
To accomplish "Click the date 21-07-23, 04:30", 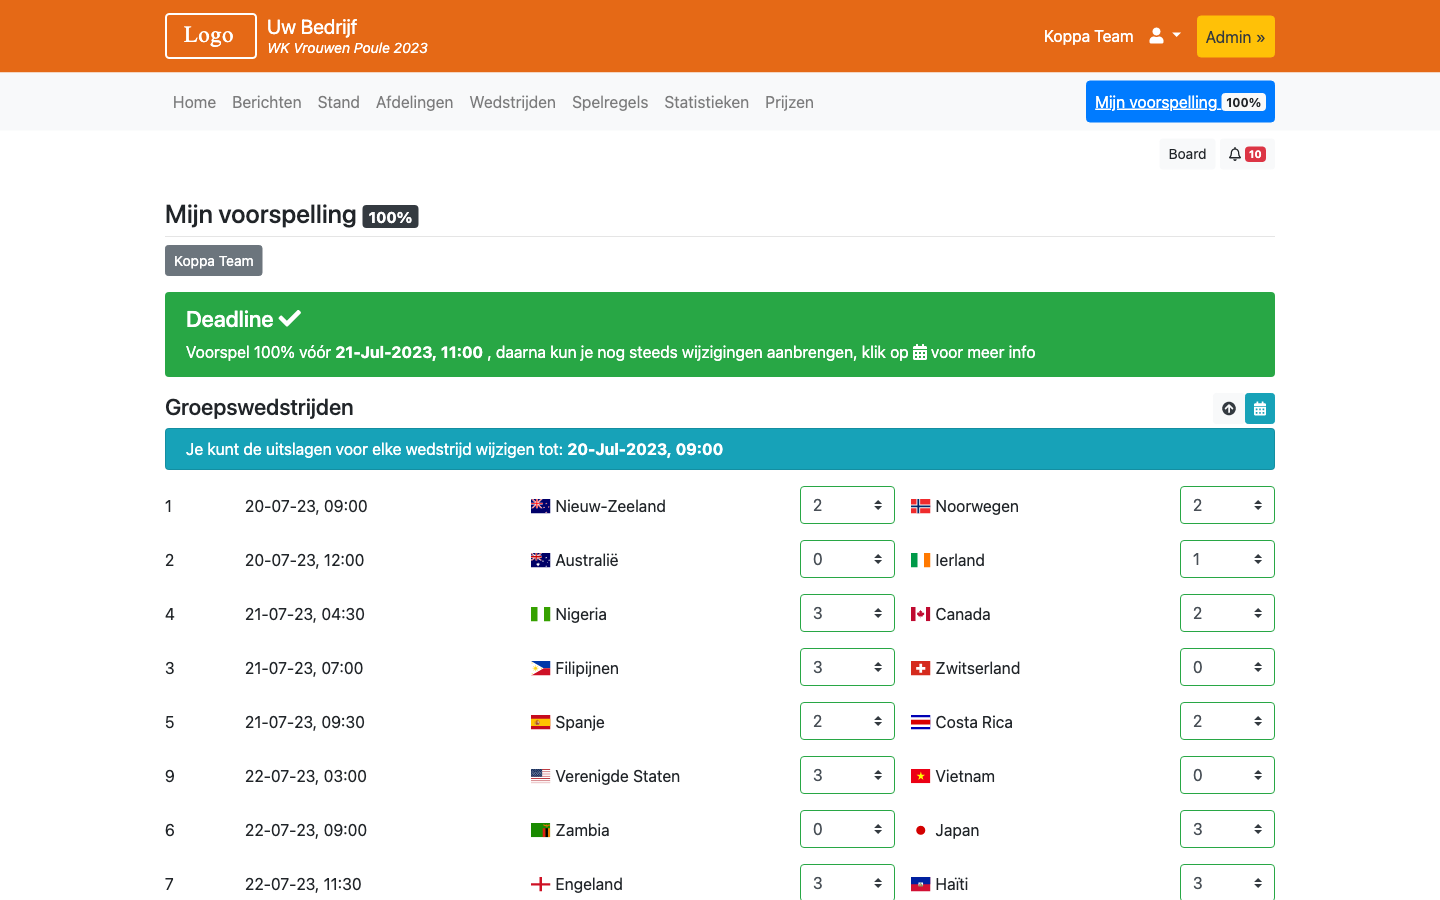I will pos(305,614).
